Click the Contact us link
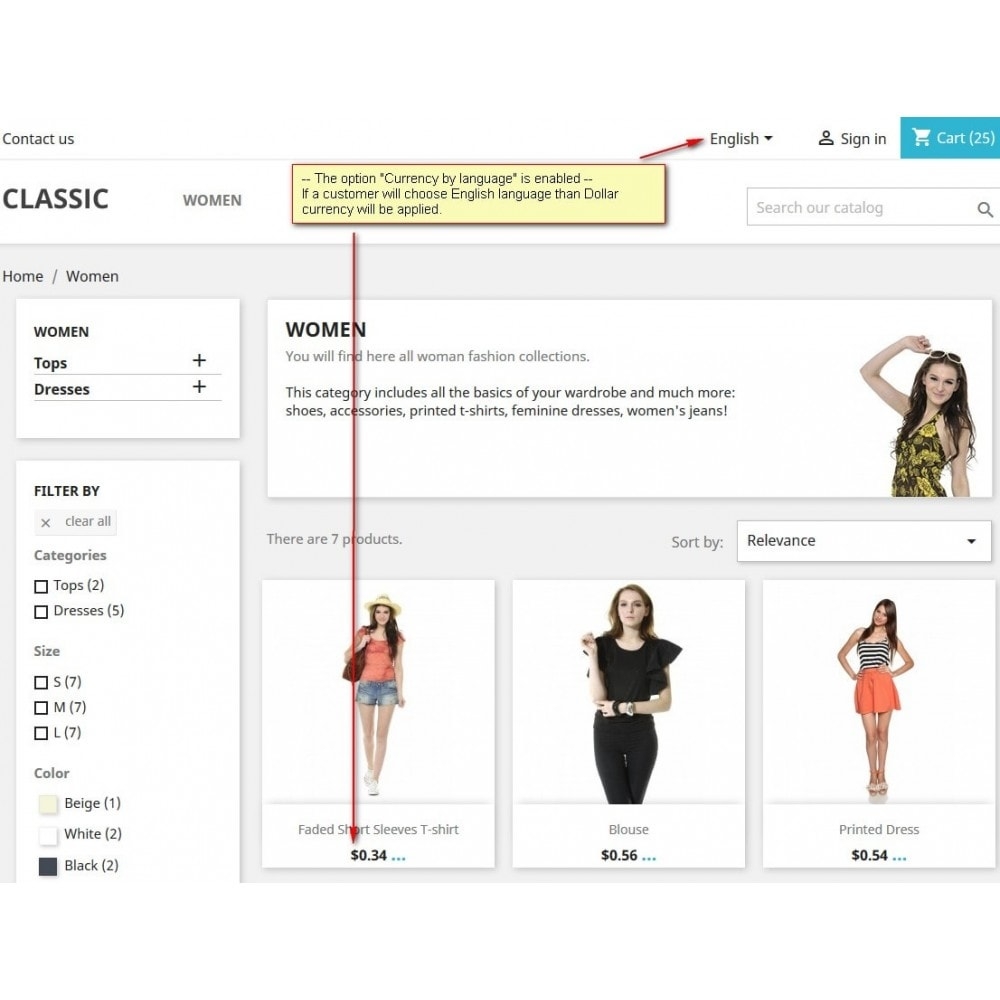The image size is (1000, 1000). (38, 138)
